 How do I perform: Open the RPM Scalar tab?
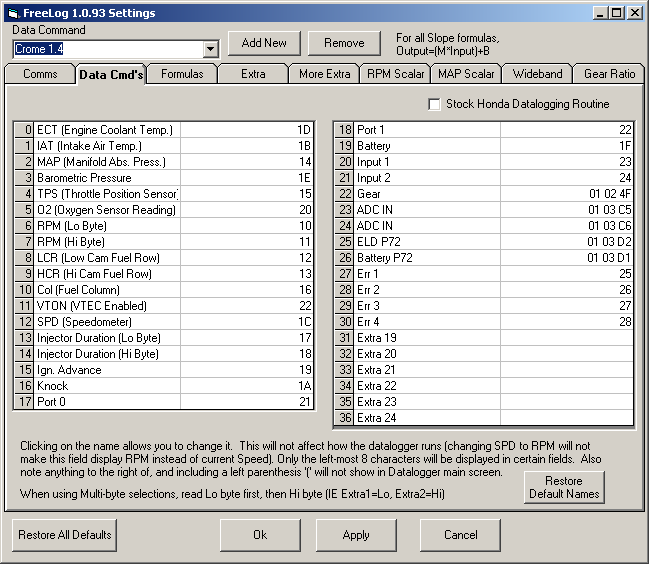tap(394, 74)
